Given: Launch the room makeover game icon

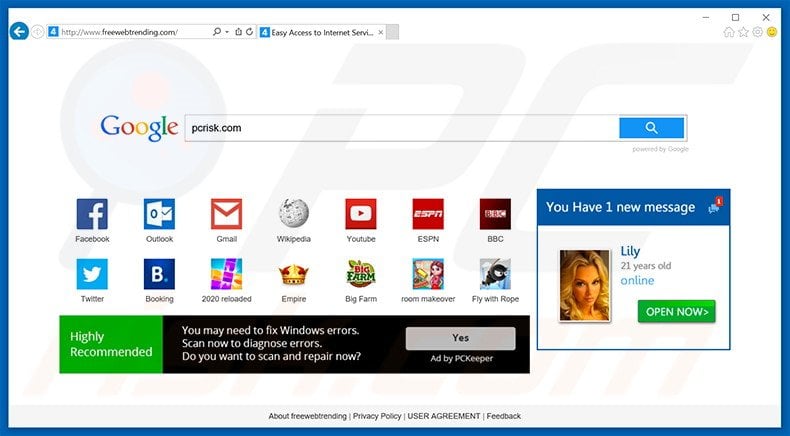Looking at the screenshot, I should click(428, 274).
